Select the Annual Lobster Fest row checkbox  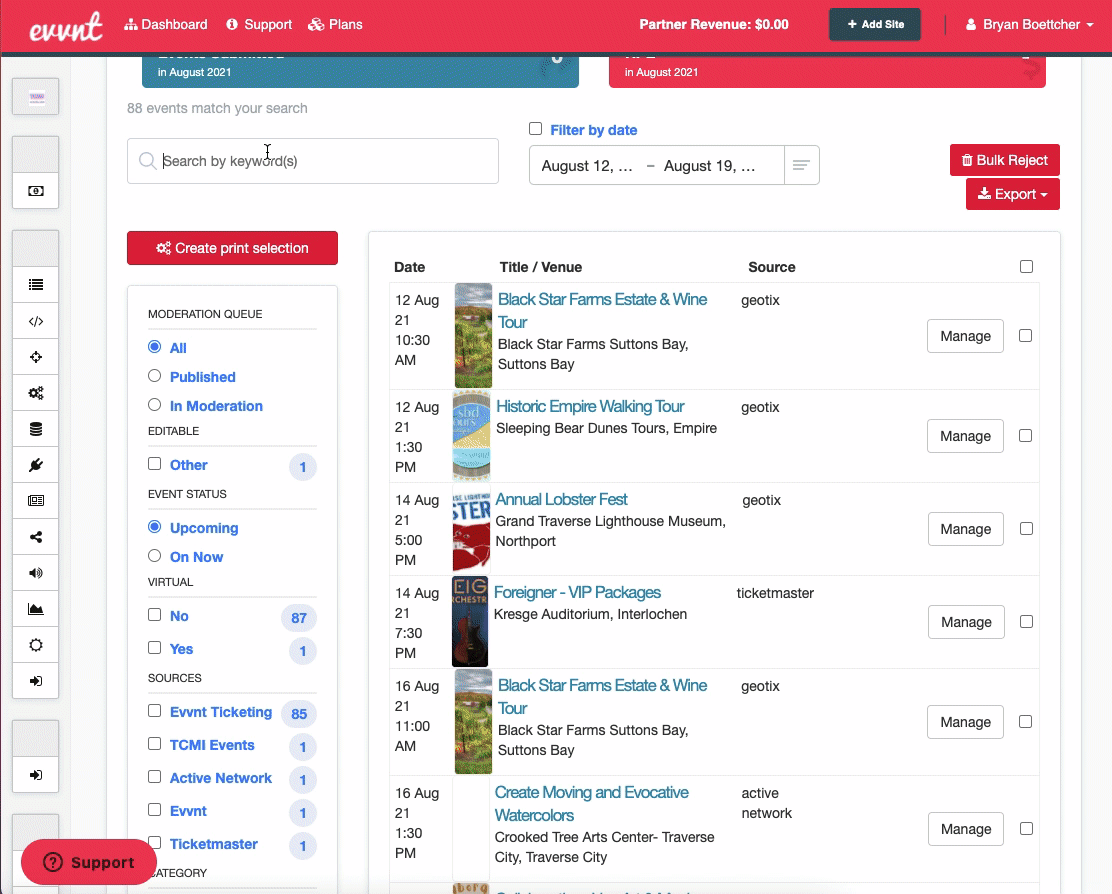1026,529
